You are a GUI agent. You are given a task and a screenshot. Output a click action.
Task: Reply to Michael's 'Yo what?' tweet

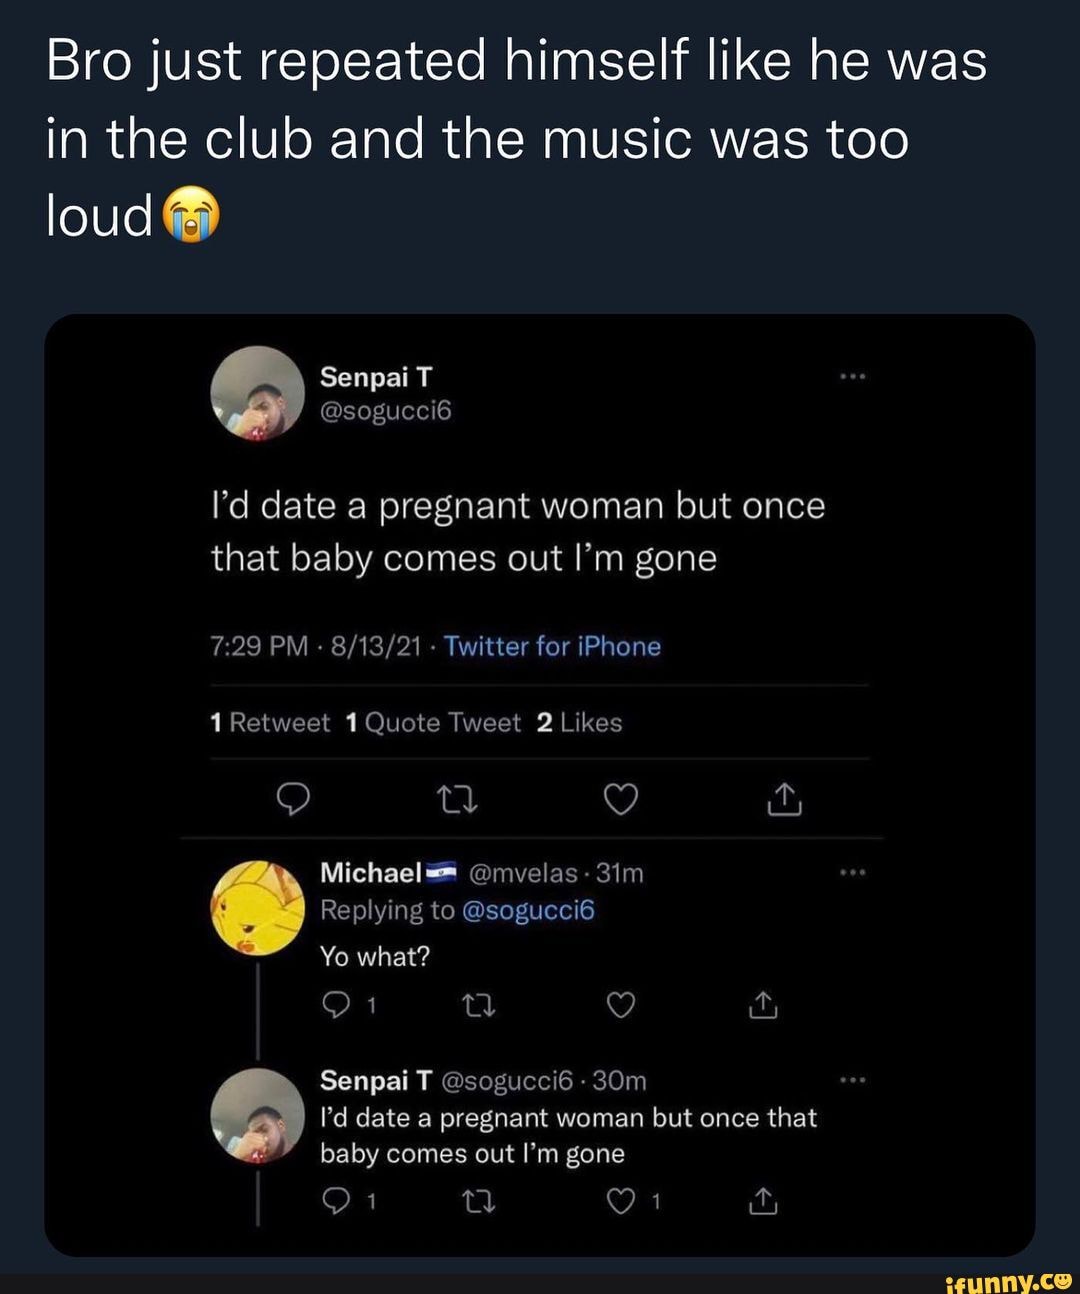click(x=333, y=1005)
